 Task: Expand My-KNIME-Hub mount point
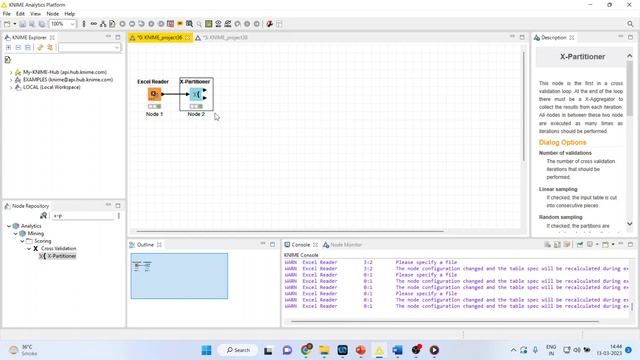point(11,72)
